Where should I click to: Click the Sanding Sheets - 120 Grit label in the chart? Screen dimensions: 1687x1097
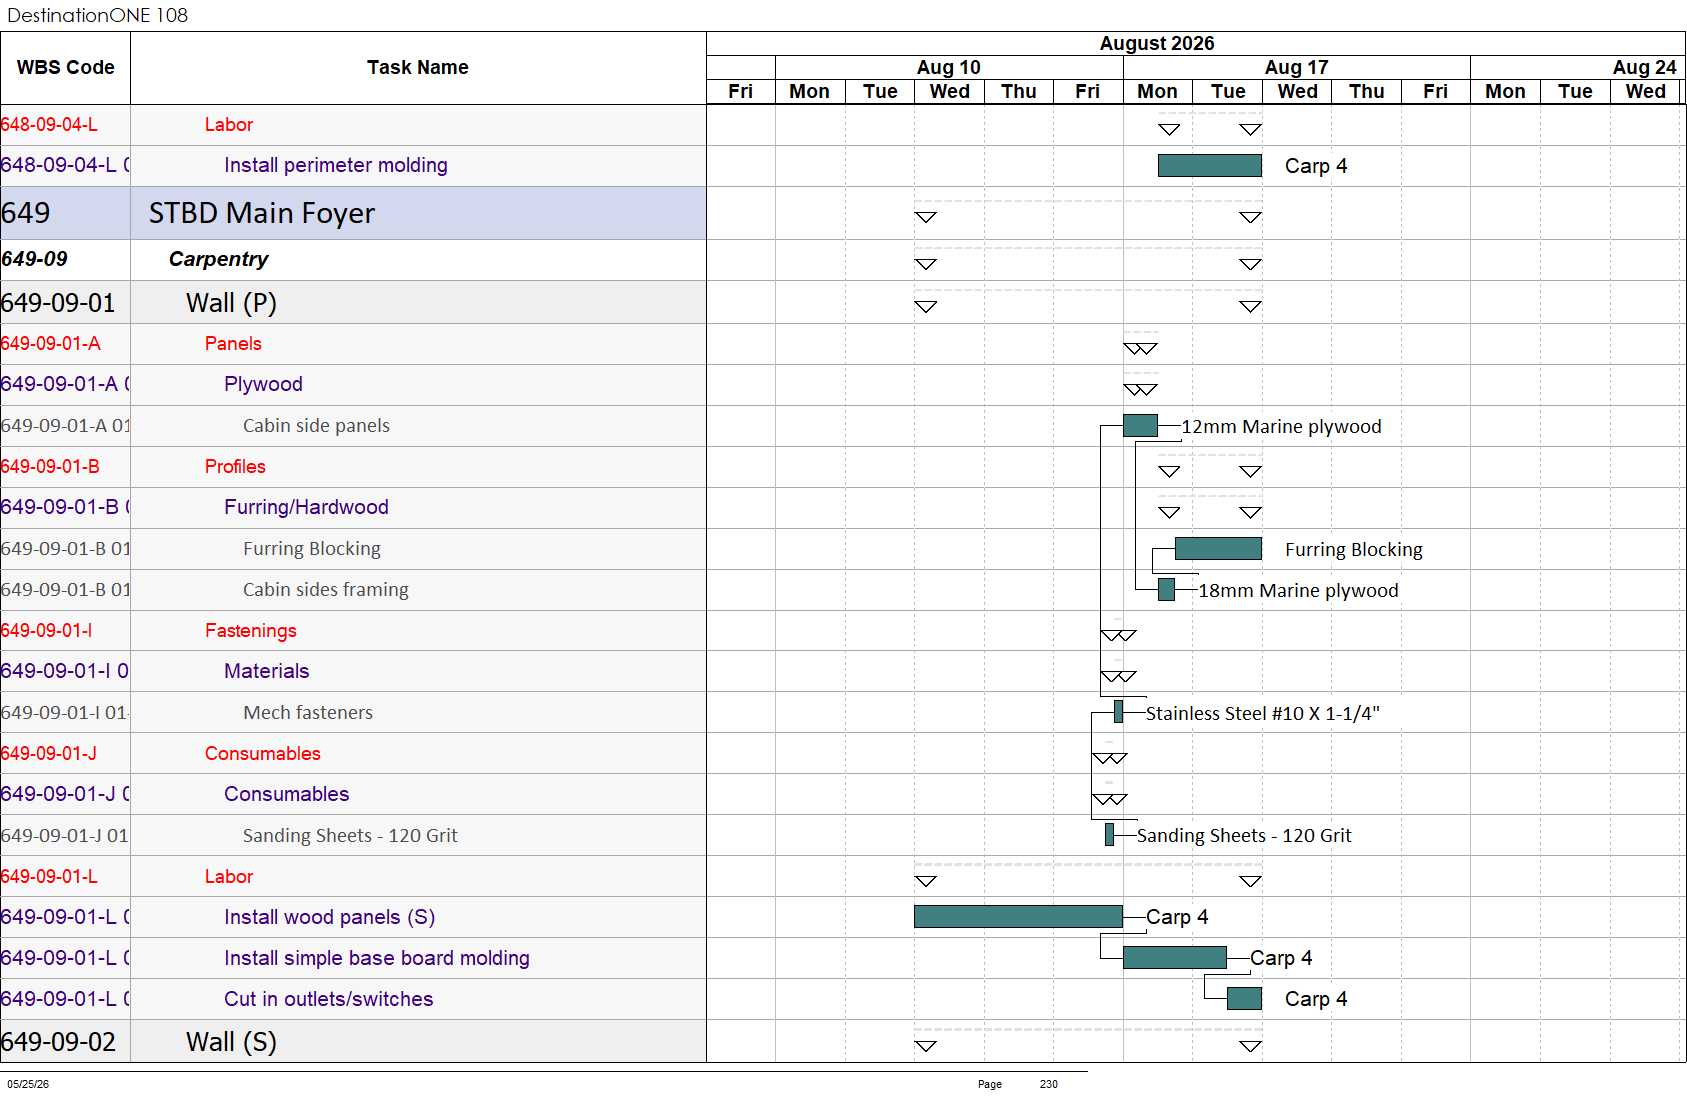(1244, 835)
